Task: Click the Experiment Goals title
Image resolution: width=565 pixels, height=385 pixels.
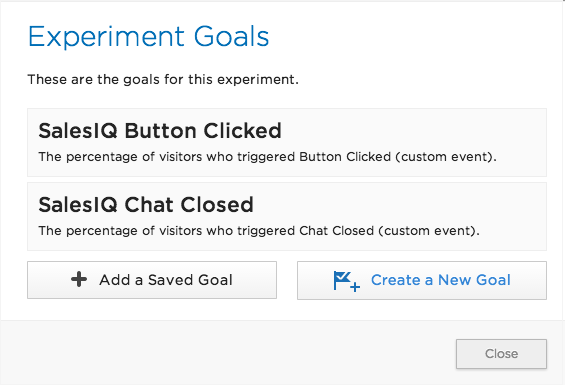Action: point(148,37)
